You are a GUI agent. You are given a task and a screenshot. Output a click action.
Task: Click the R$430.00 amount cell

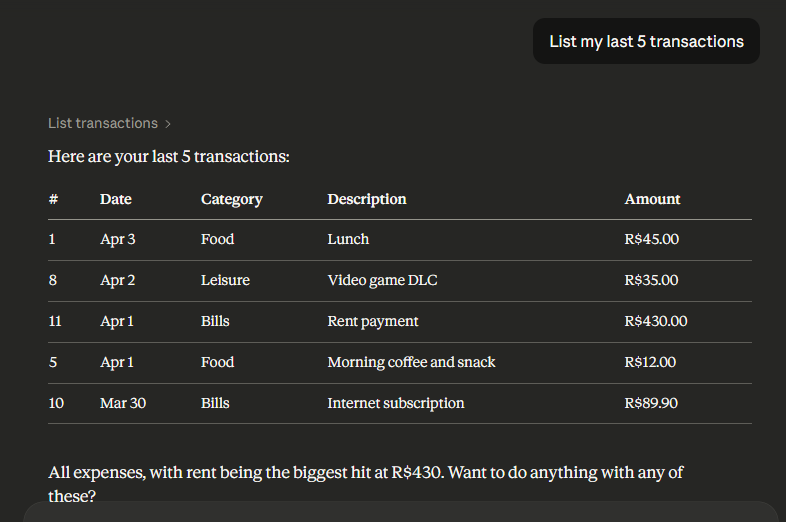[x=656, y=321]
